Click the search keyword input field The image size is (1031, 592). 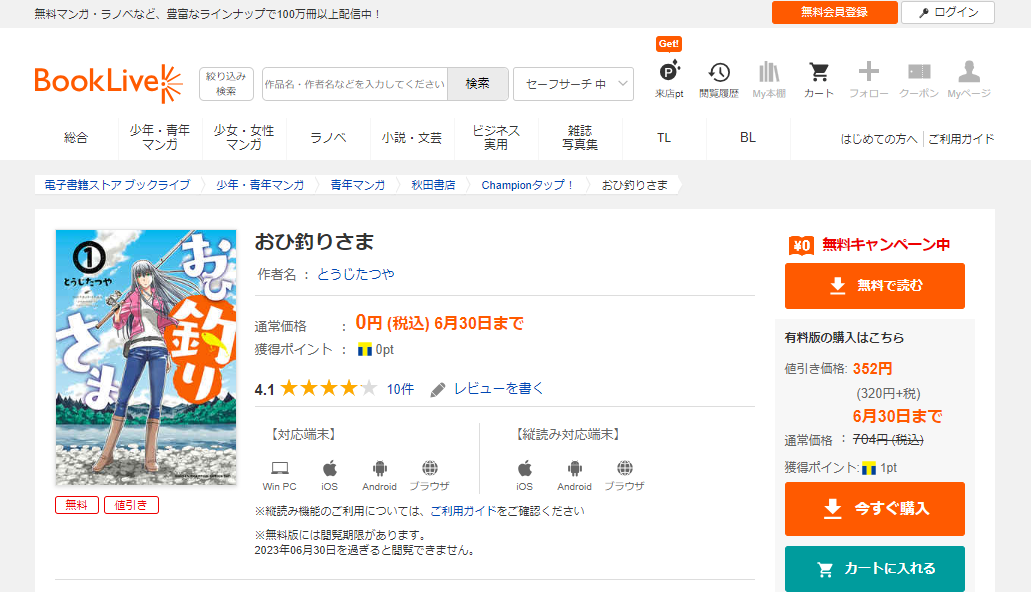pos(354,84)
